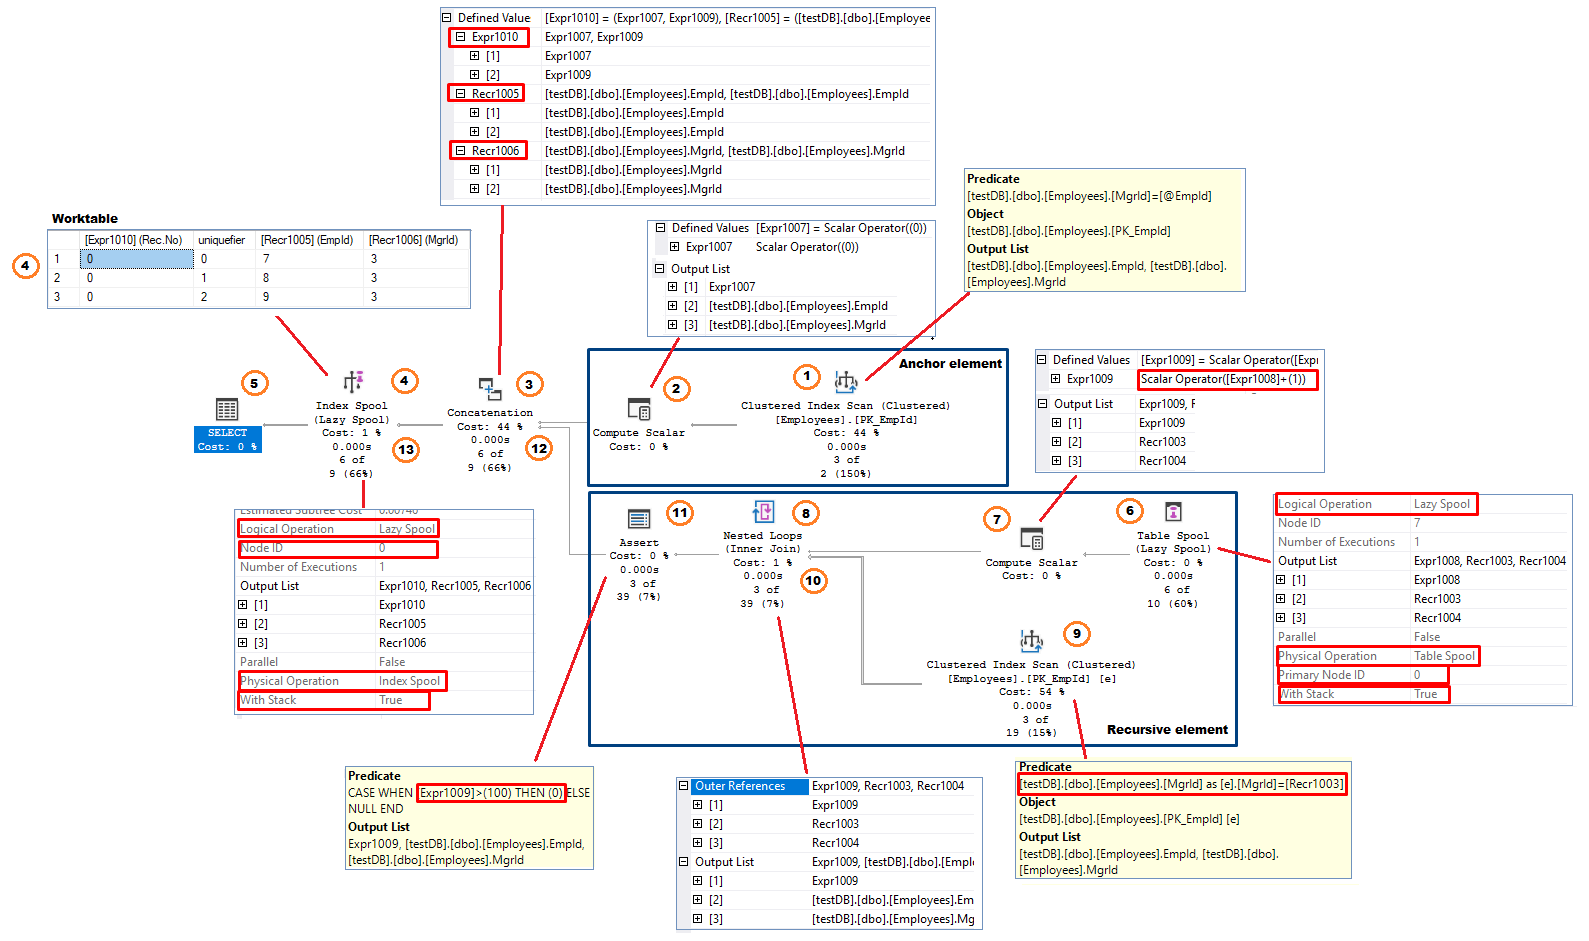Collapse Defined Values [Expr1007] = Scalar Operator((0))
This screenshot has height=941, width=1589.
tap(660, 228)
